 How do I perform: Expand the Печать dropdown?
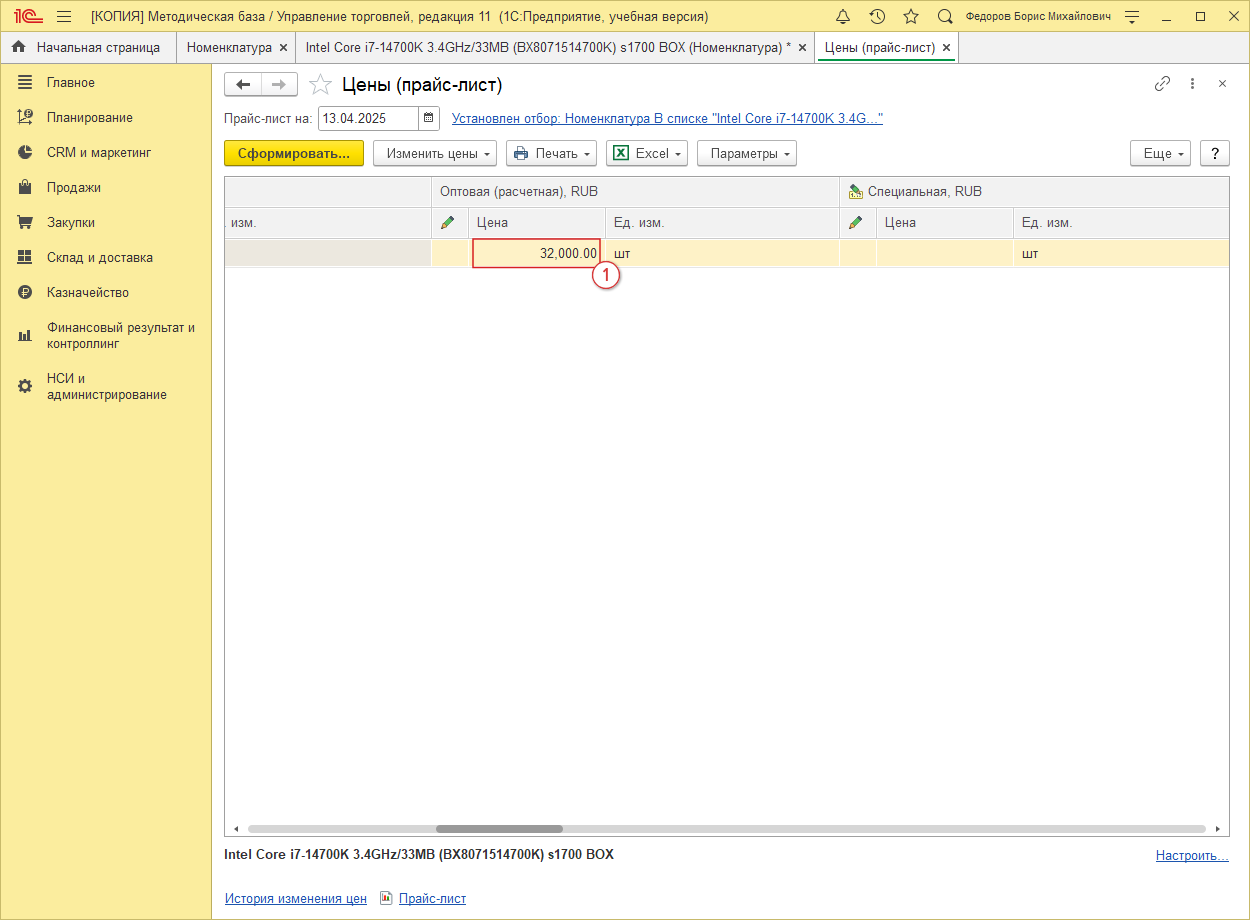(551, 154)
